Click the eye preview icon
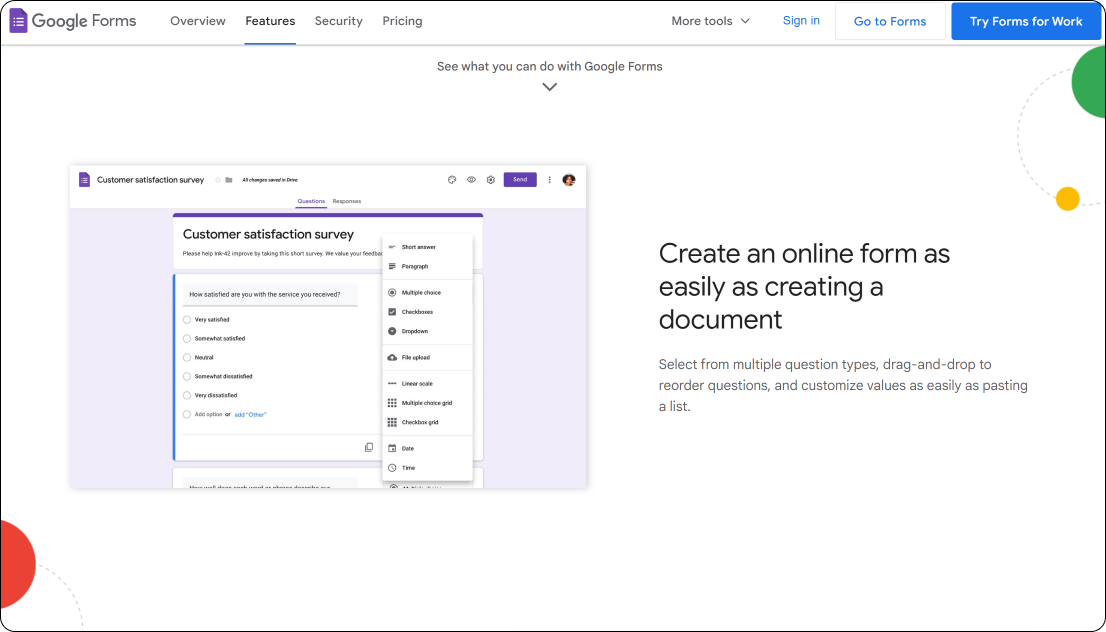This screenshot has height=632, width=1106. coord(471,180)
